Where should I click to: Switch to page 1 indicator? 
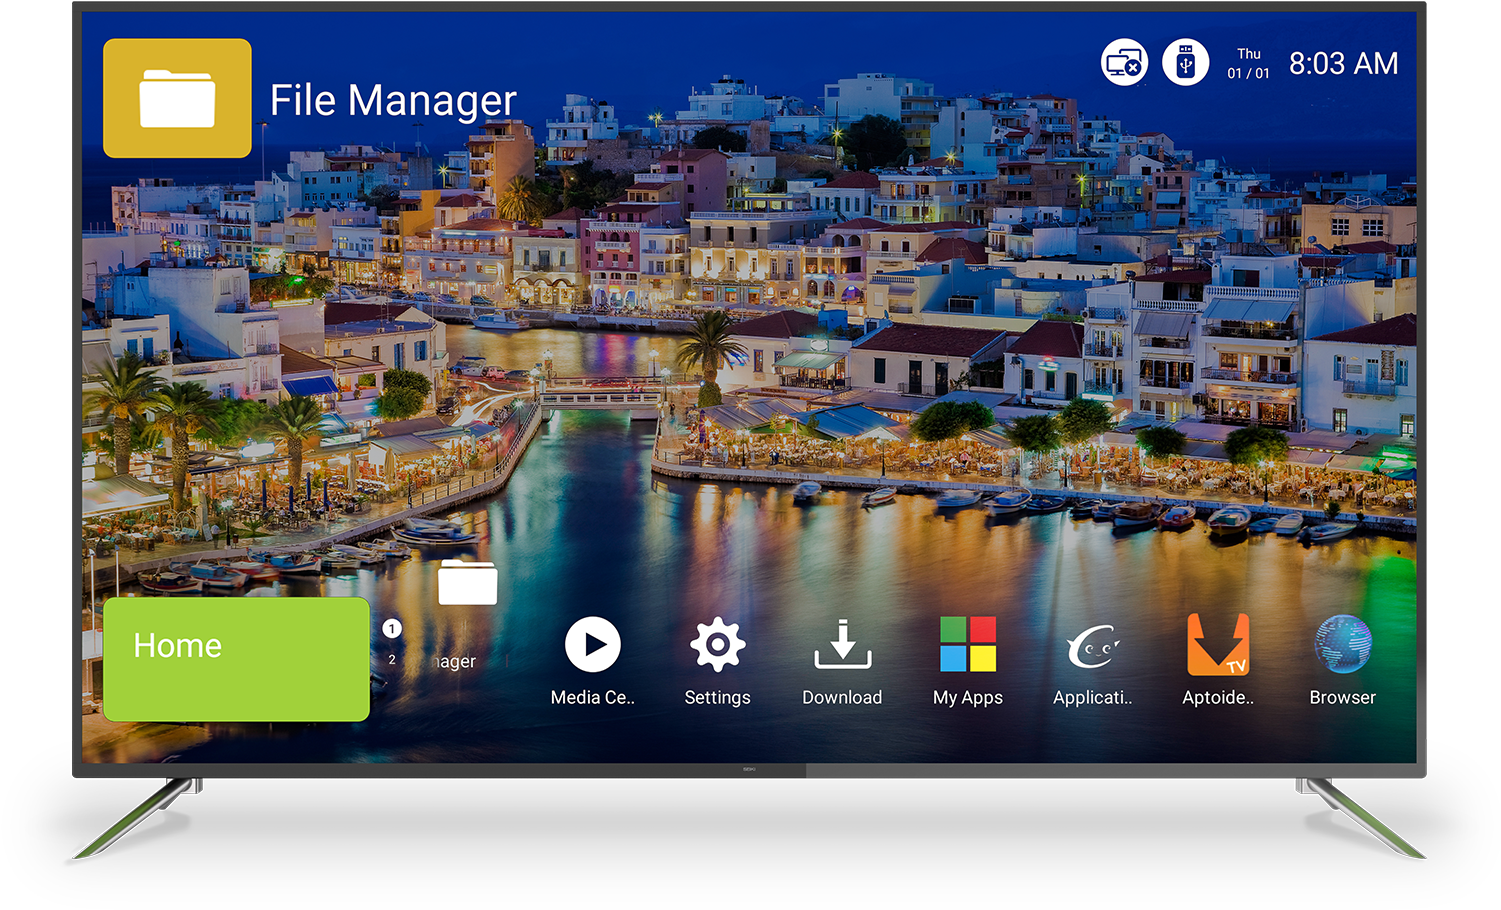coord(392,629)
